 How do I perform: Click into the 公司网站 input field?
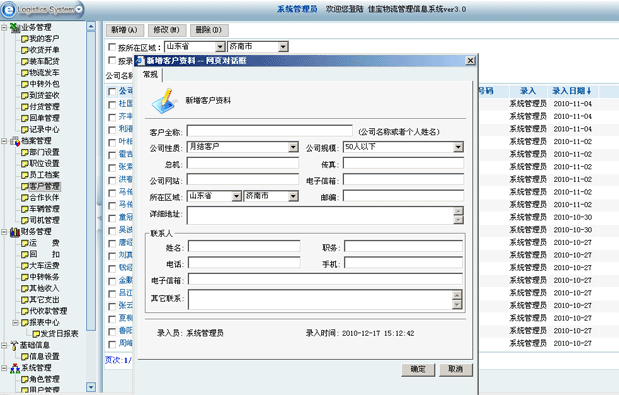[243, 180]
